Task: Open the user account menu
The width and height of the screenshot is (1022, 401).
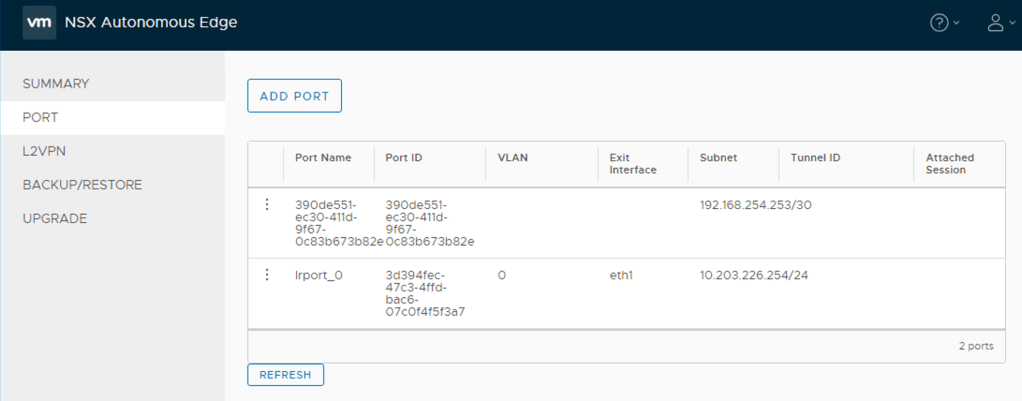Action: [1000, 23]
